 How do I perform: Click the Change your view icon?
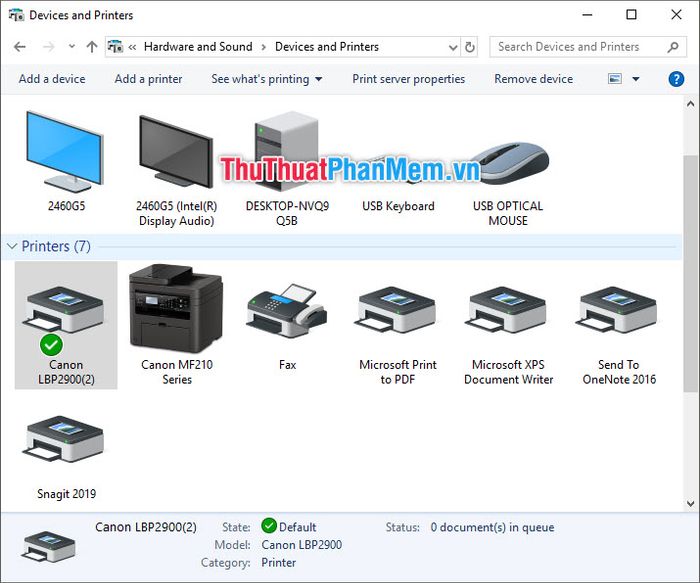(615, 79)
